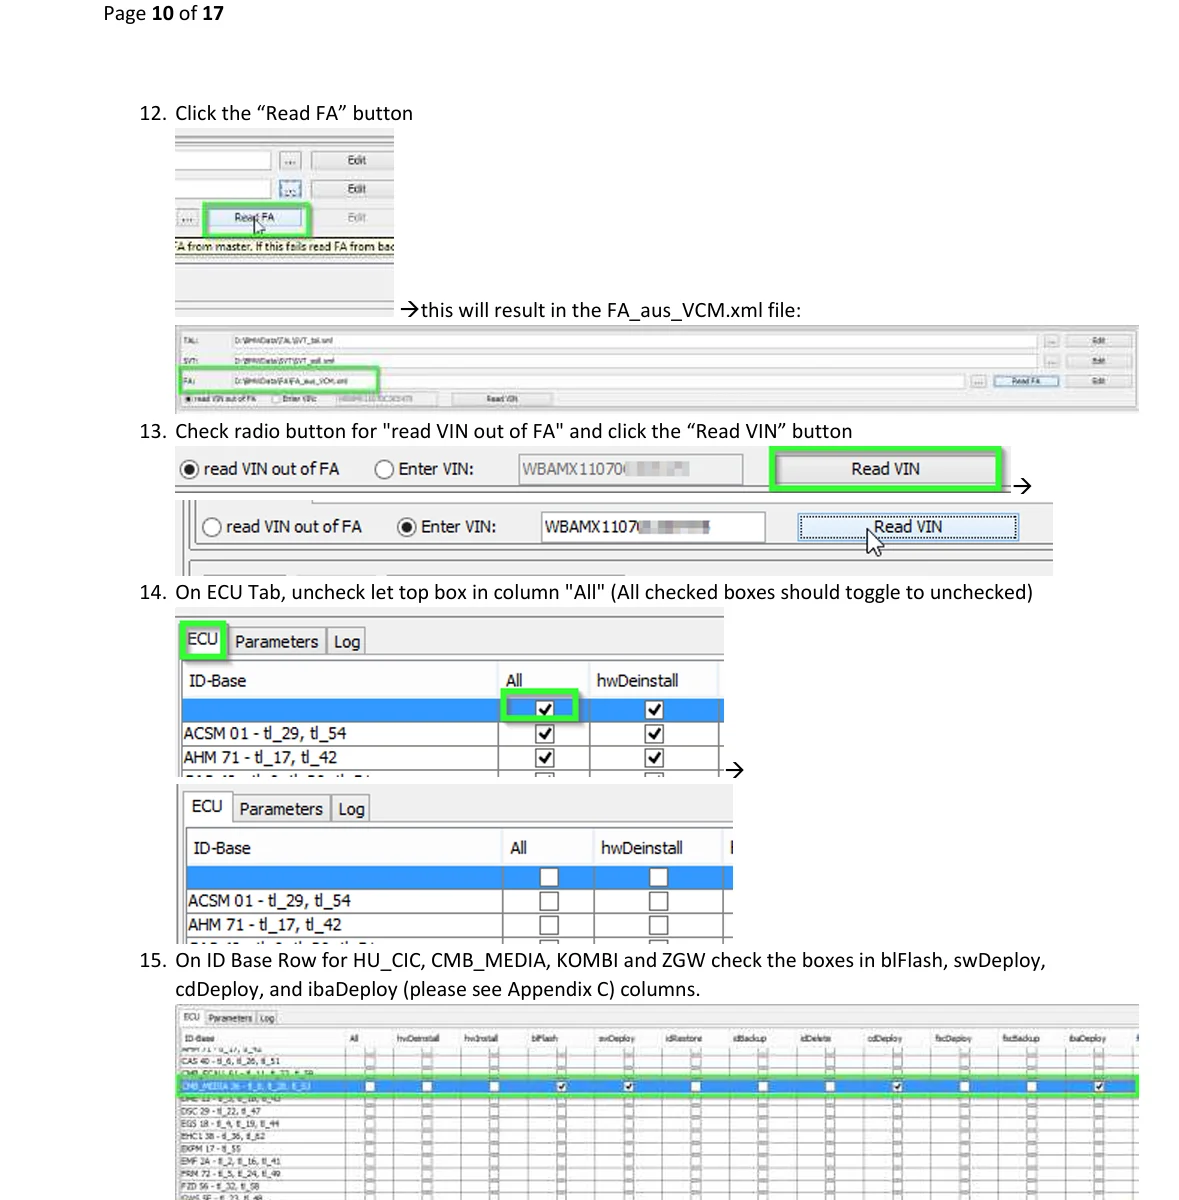Click Edit next to the TAL field
Image resolution: width=1179 pixels, height=1200 pixels.
coord(1098,340)
